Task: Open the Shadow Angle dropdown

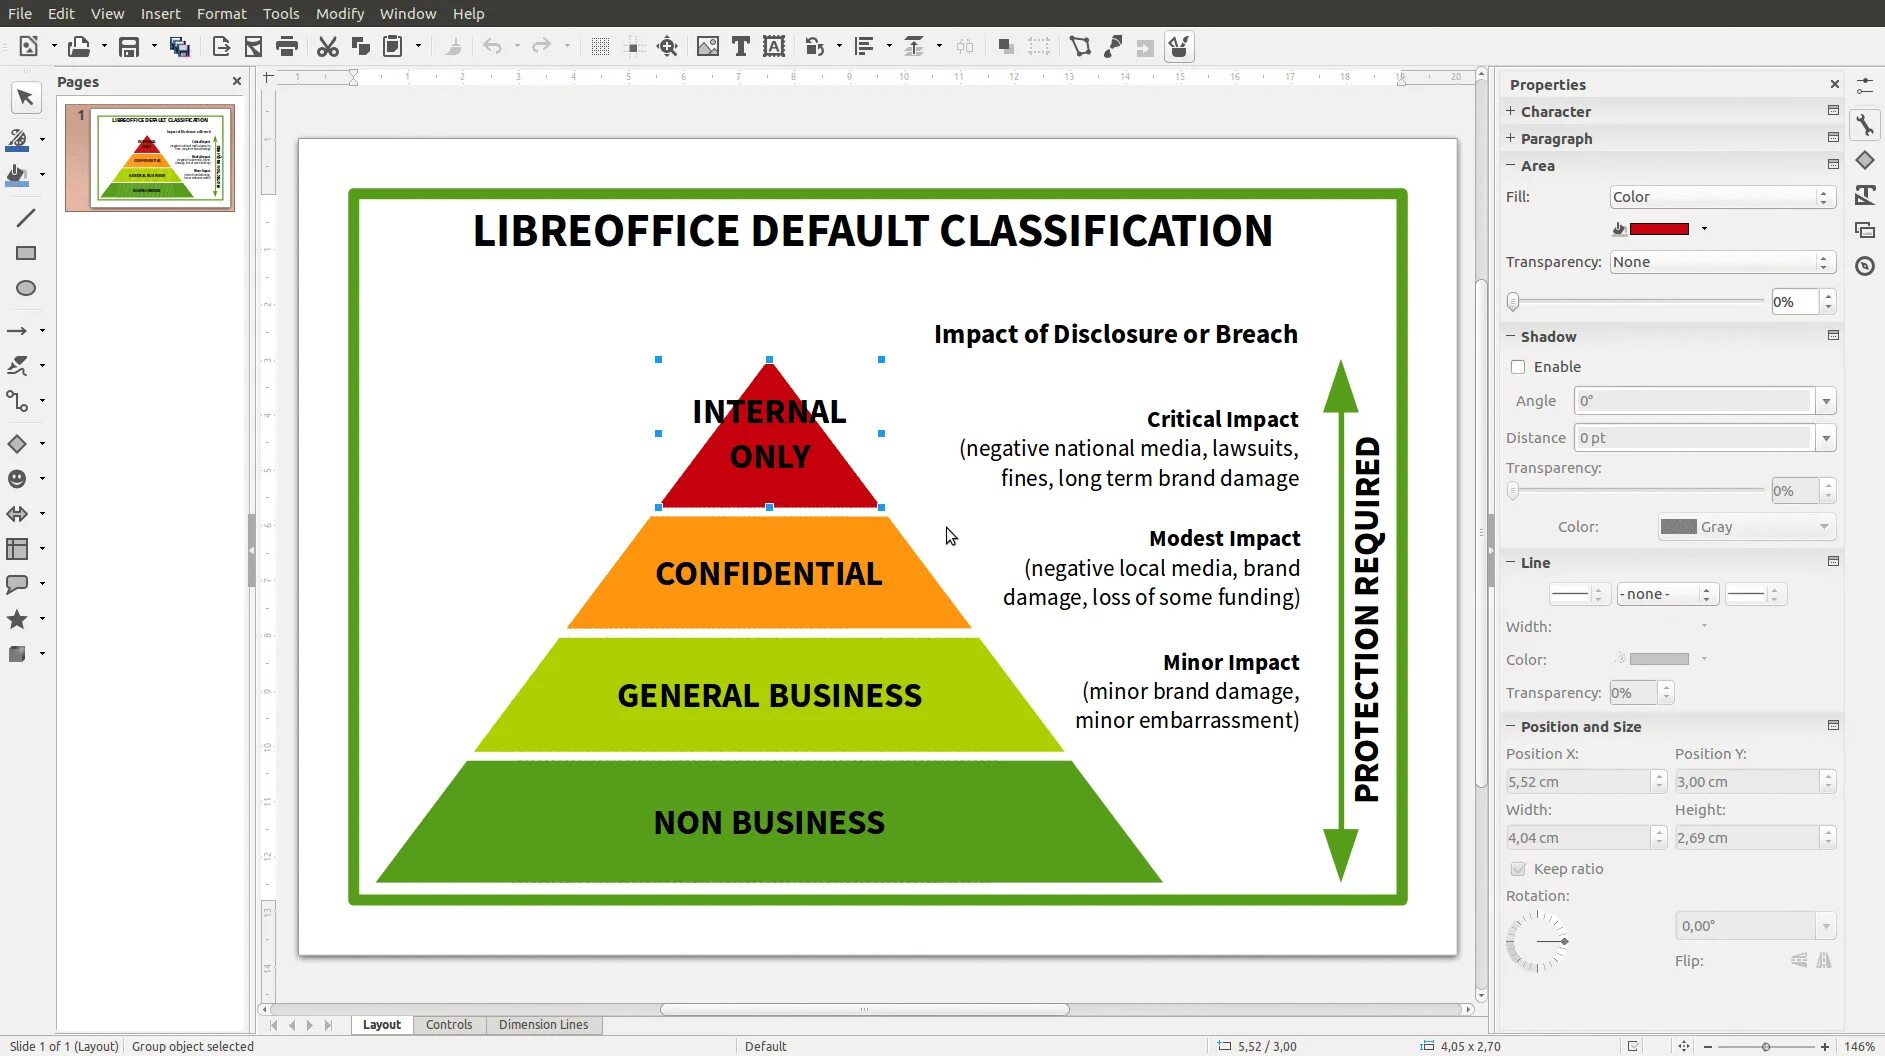Action: pyautogui.click(x=1826, y=401)
